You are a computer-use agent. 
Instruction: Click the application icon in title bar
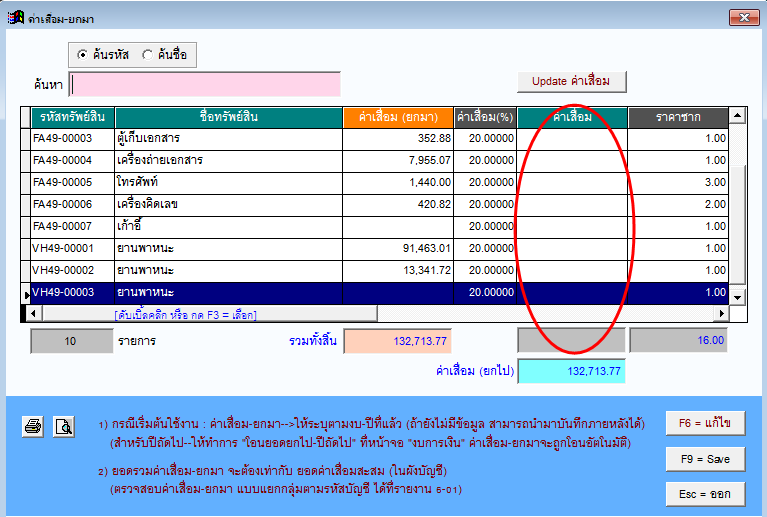[x=15, y=18]
